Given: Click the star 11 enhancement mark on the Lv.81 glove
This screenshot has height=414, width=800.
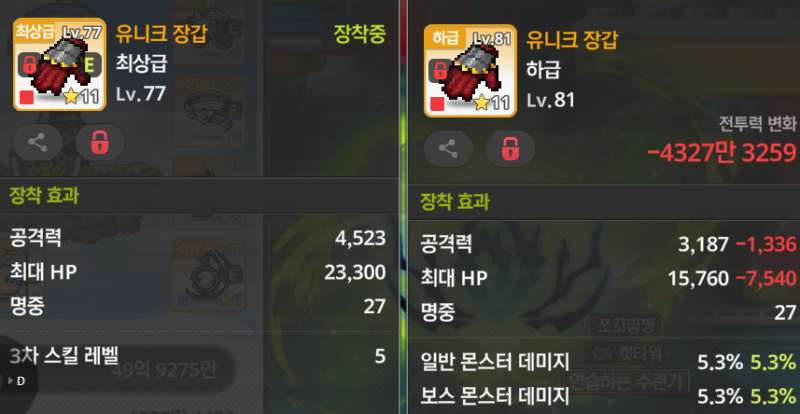Looking at the screenshot, I should click(492, 103).
